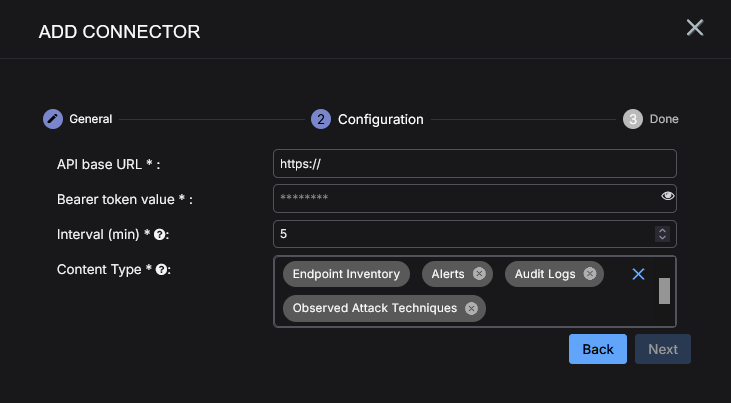Image resolution: width=731 pixels, height=403 pixels.
Task: Close the Add Connector dialog
Action: [695, 28]
